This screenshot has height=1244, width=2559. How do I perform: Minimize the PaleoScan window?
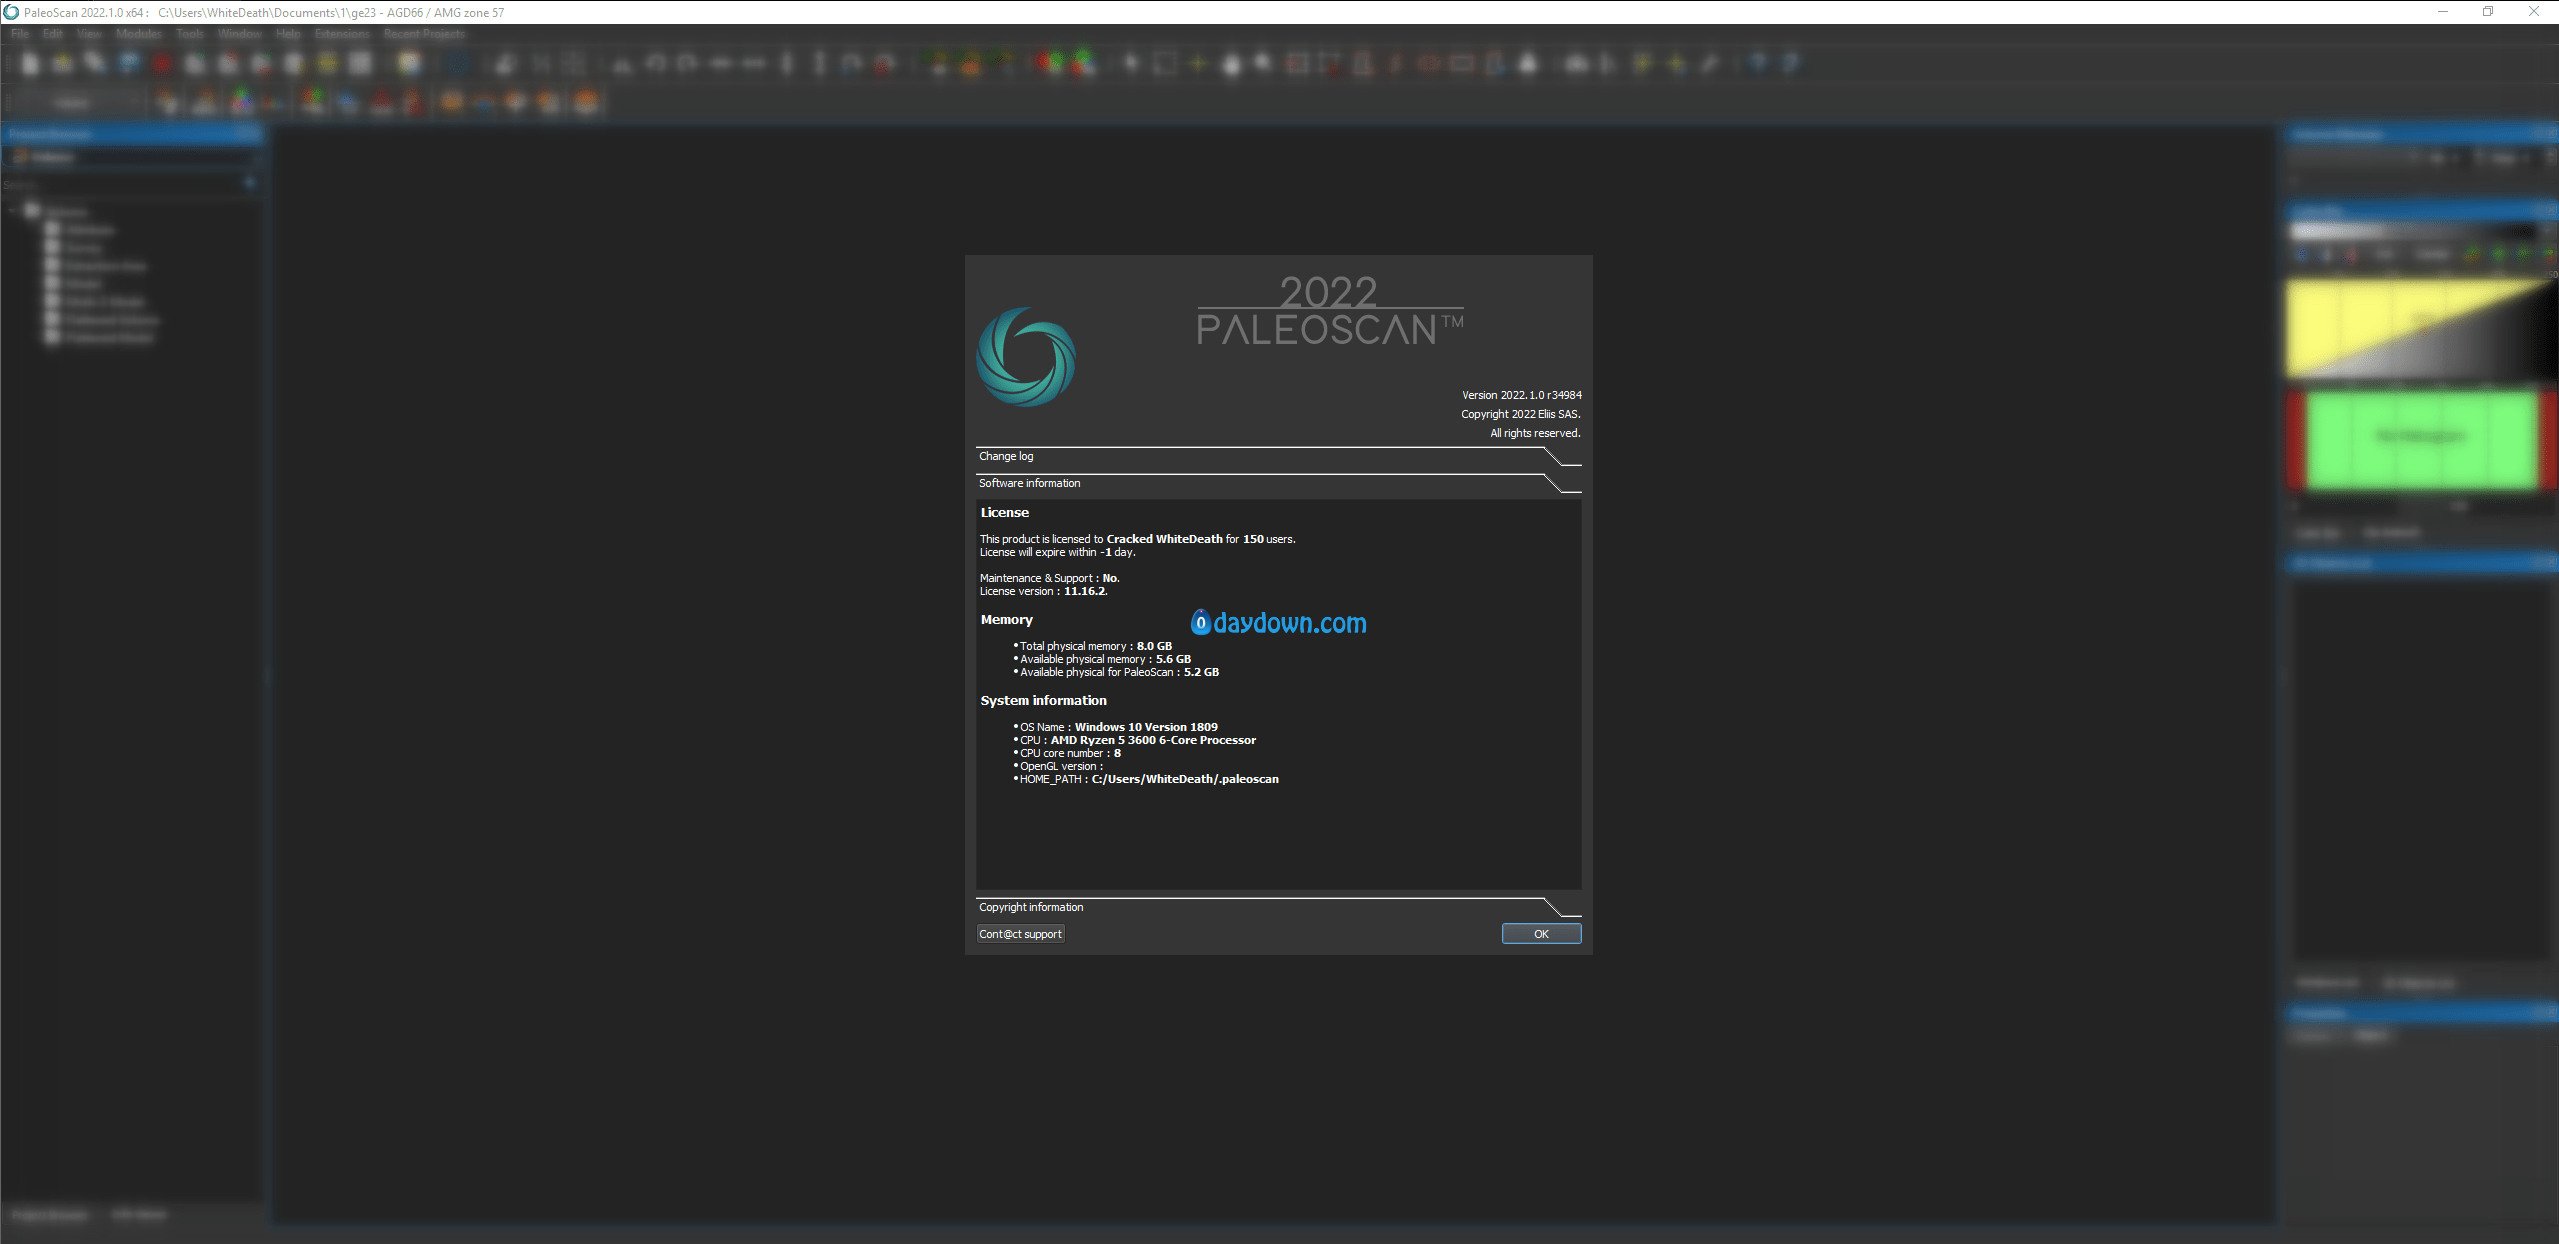(x=2442, y=12)
